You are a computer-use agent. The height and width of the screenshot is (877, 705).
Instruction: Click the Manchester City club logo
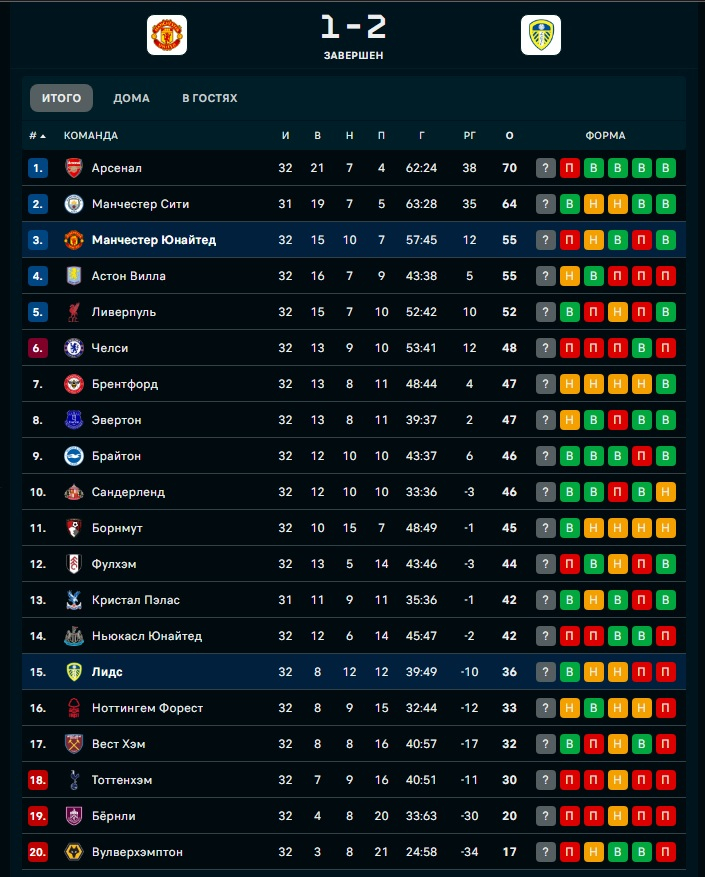coord(74,204)
